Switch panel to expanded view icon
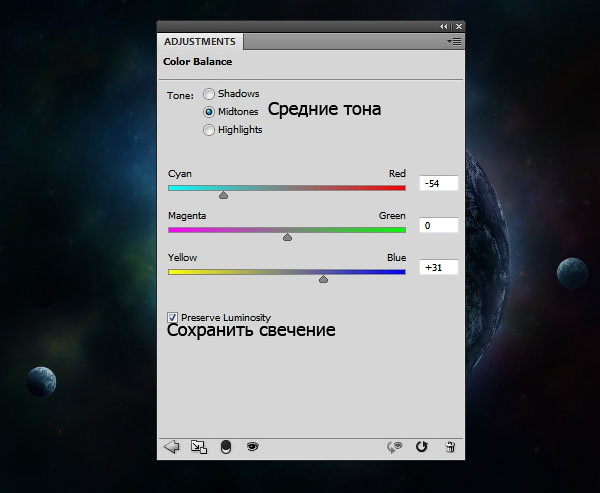600x493 pixels. tap(199, 447)
